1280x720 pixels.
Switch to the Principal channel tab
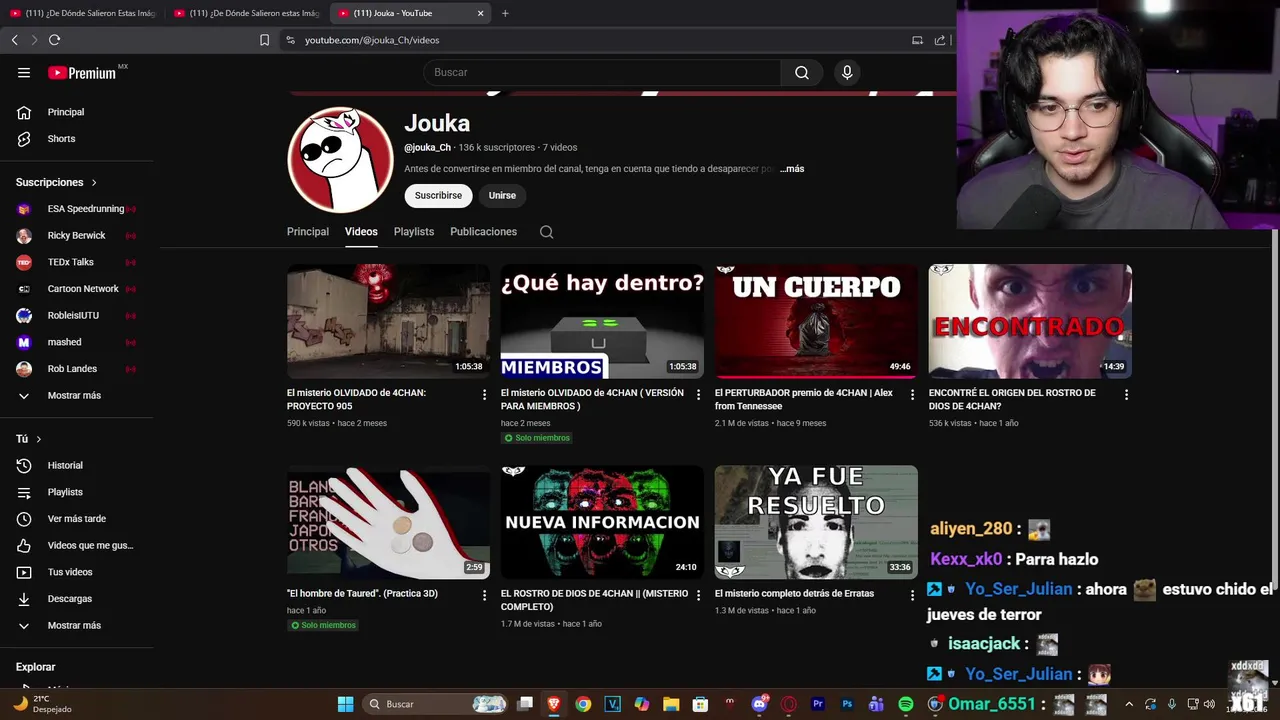(x=308, y=232)
